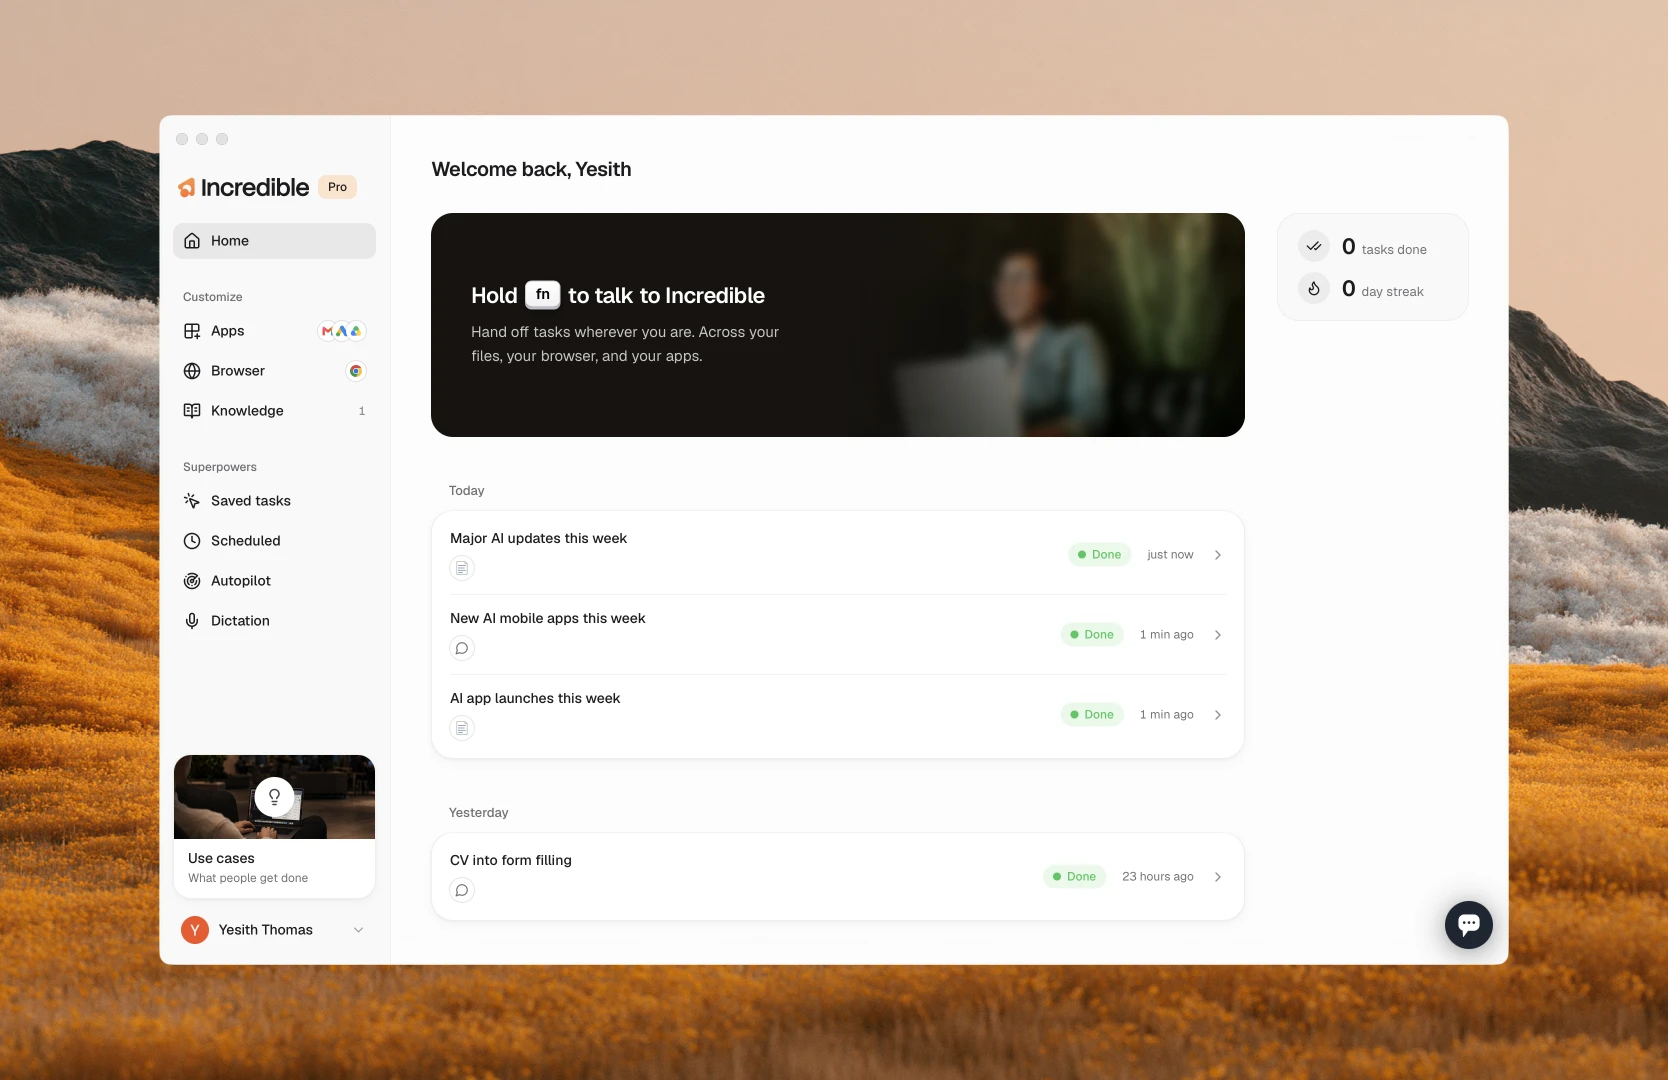The image size is (1668, 1080).
Task: Click the 'Today' section label
Action: coord(466,491)
